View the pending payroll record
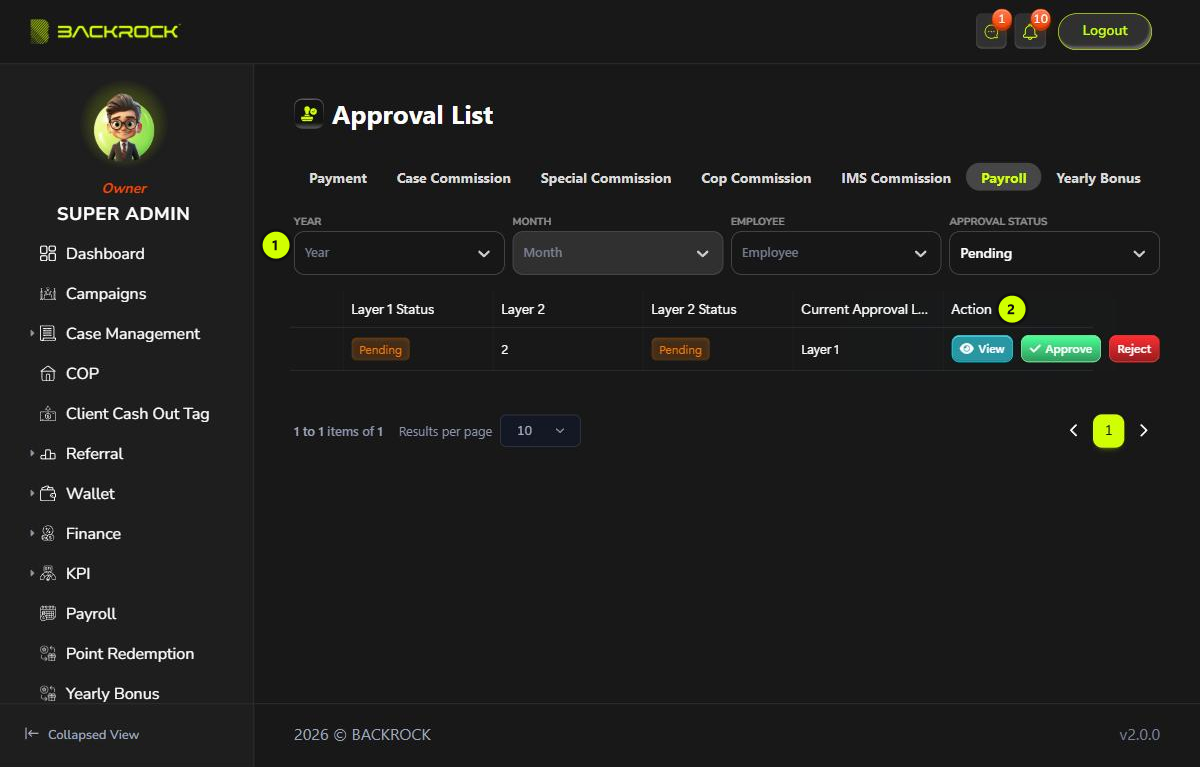This screenshot has width=1200, height=767. pyautogui.click(x=982, y=349)
